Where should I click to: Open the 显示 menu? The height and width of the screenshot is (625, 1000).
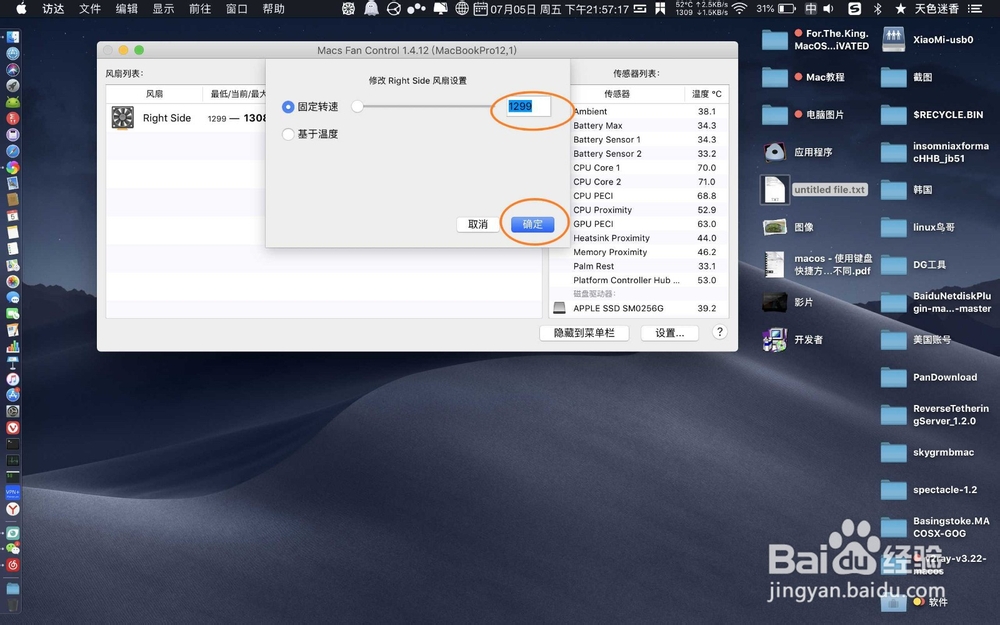tap(163, 9)
